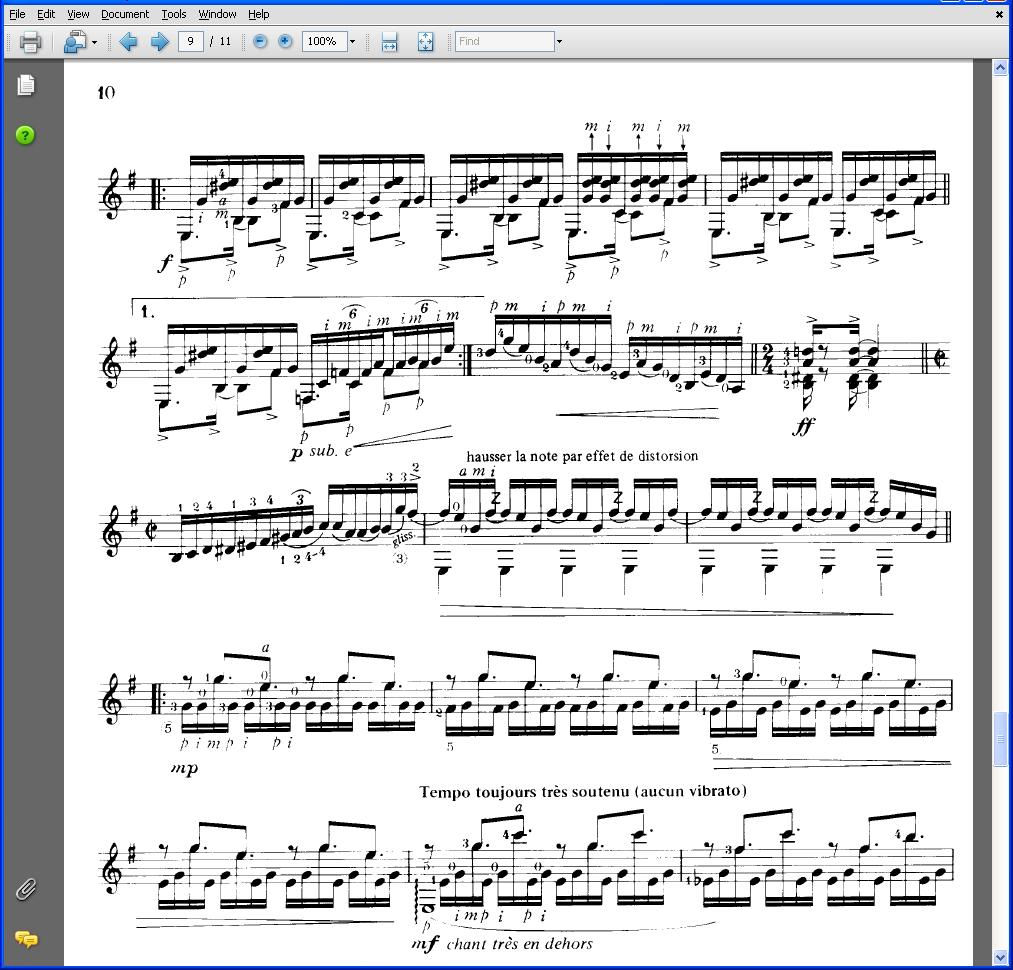Open the Document menu
The height and width of the screenshot is (970, 1013).
[x=125, y=14]
